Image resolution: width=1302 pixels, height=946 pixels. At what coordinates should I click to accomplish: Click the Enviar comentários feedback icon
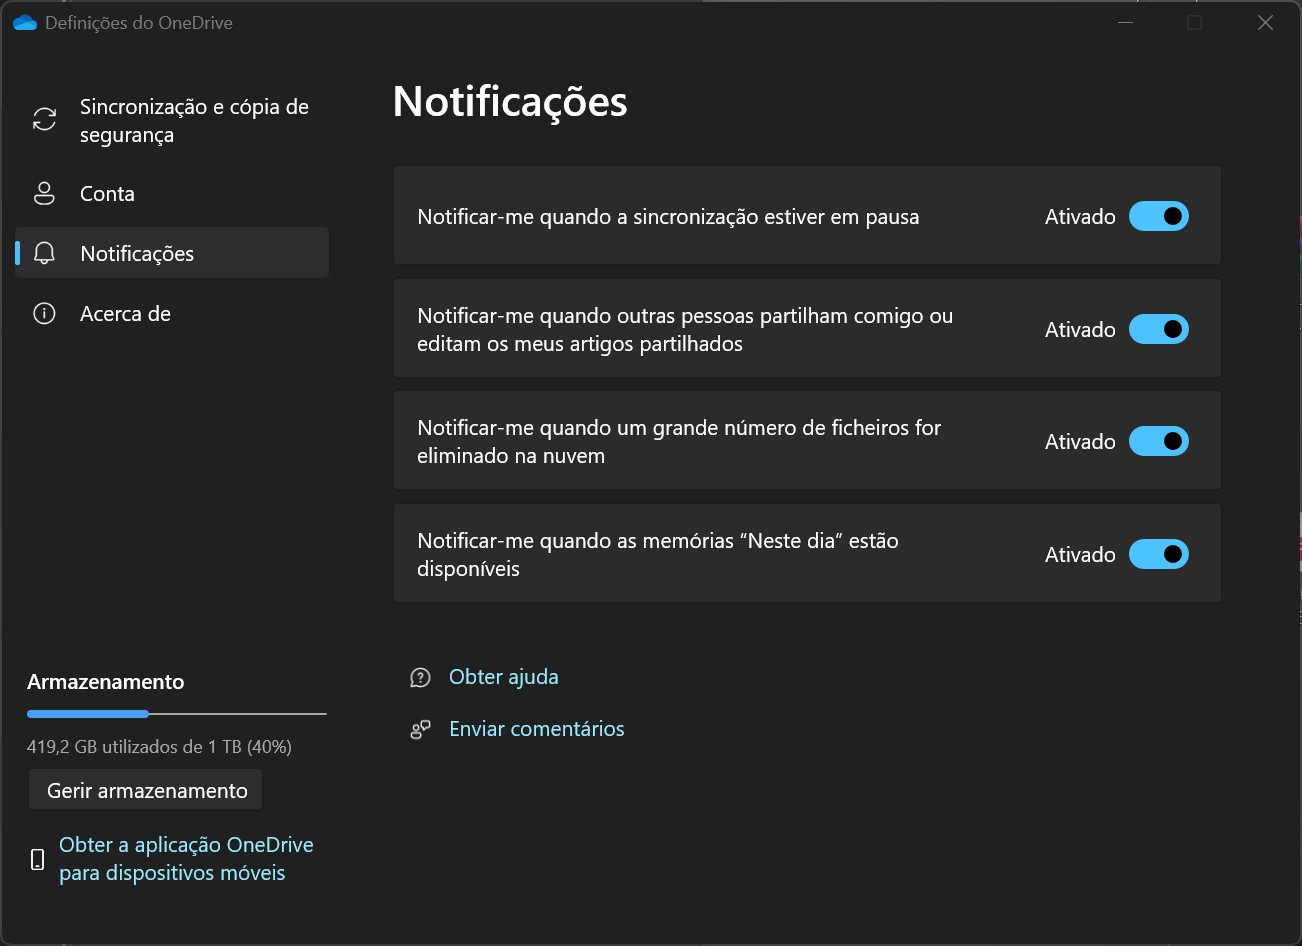420,730
